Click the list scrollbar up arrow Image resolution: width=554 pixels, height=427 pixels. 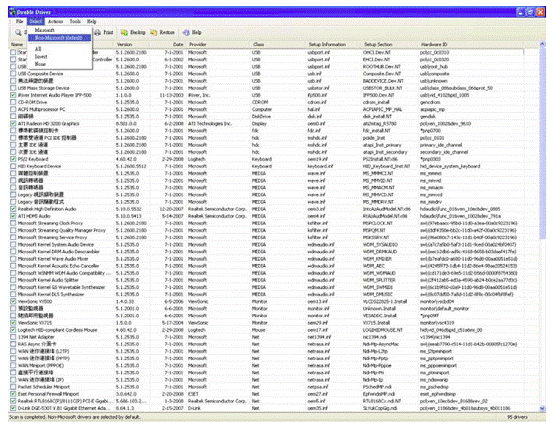(542, 44)
